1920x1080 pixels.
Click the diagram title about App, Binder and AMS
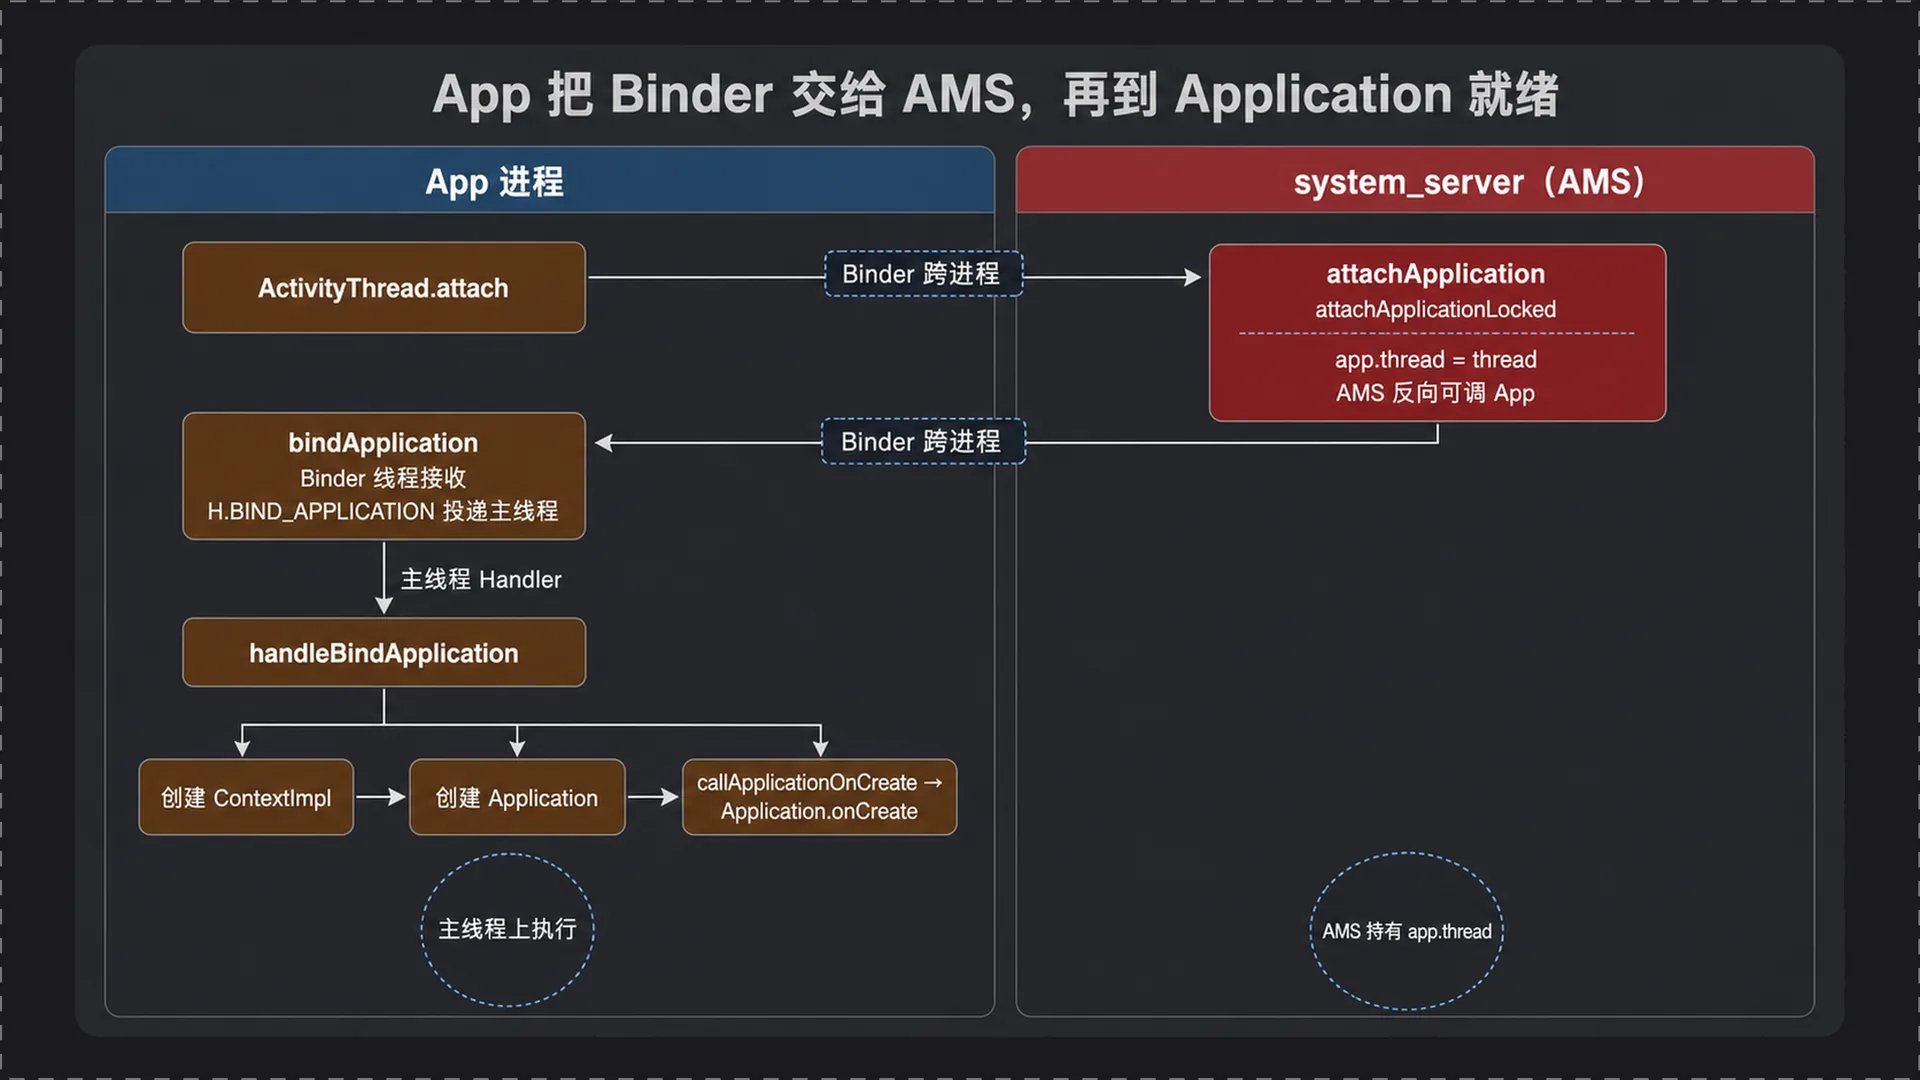pyautogui.click(x=995, y=95)
